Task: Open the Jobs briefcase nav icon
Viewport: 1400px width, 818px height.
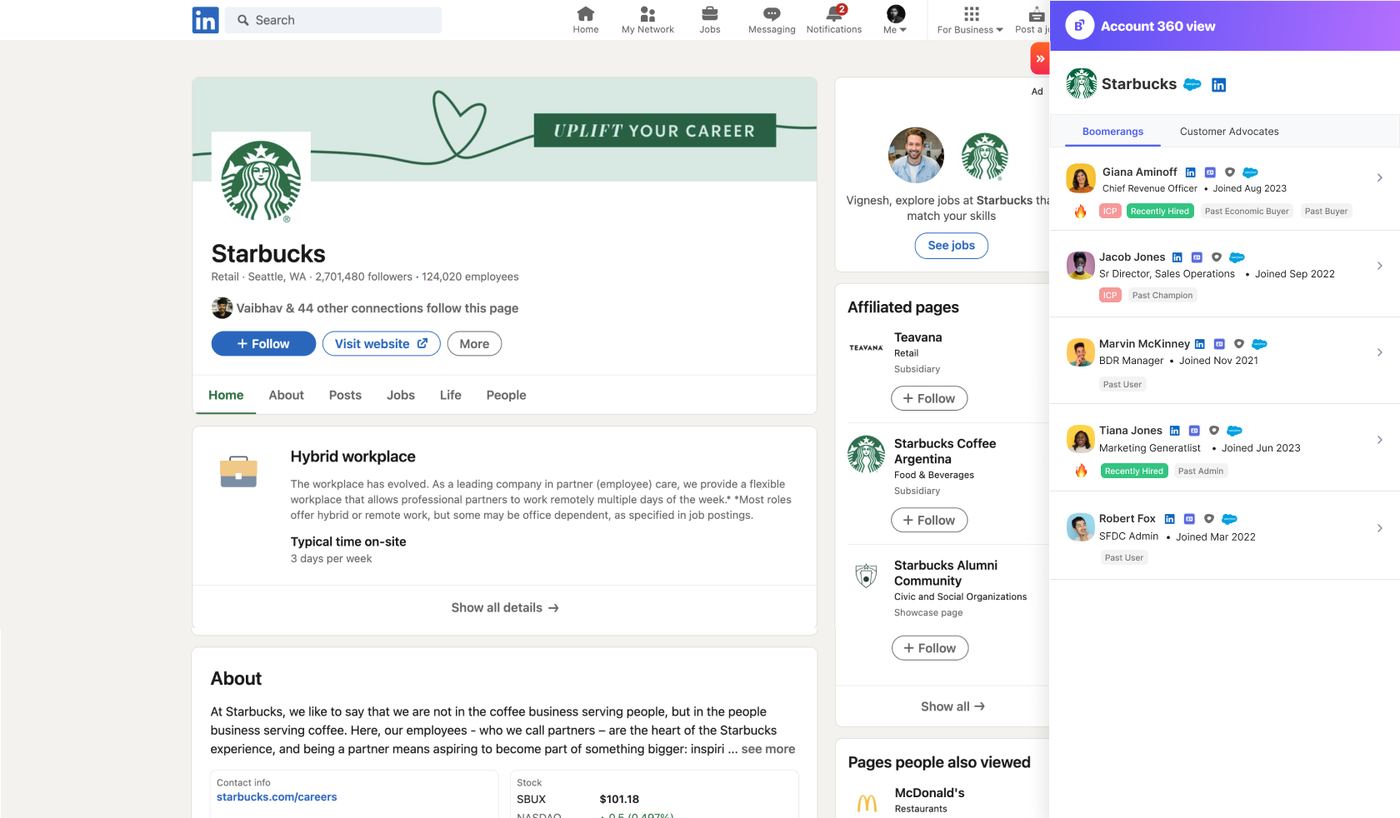Action: coord(710,20)
